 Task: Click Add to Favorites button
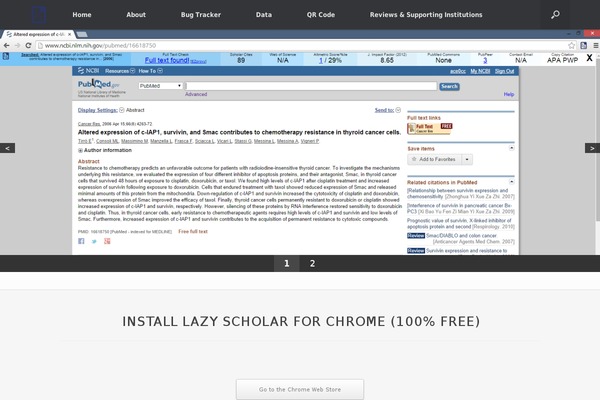point(434,159)
